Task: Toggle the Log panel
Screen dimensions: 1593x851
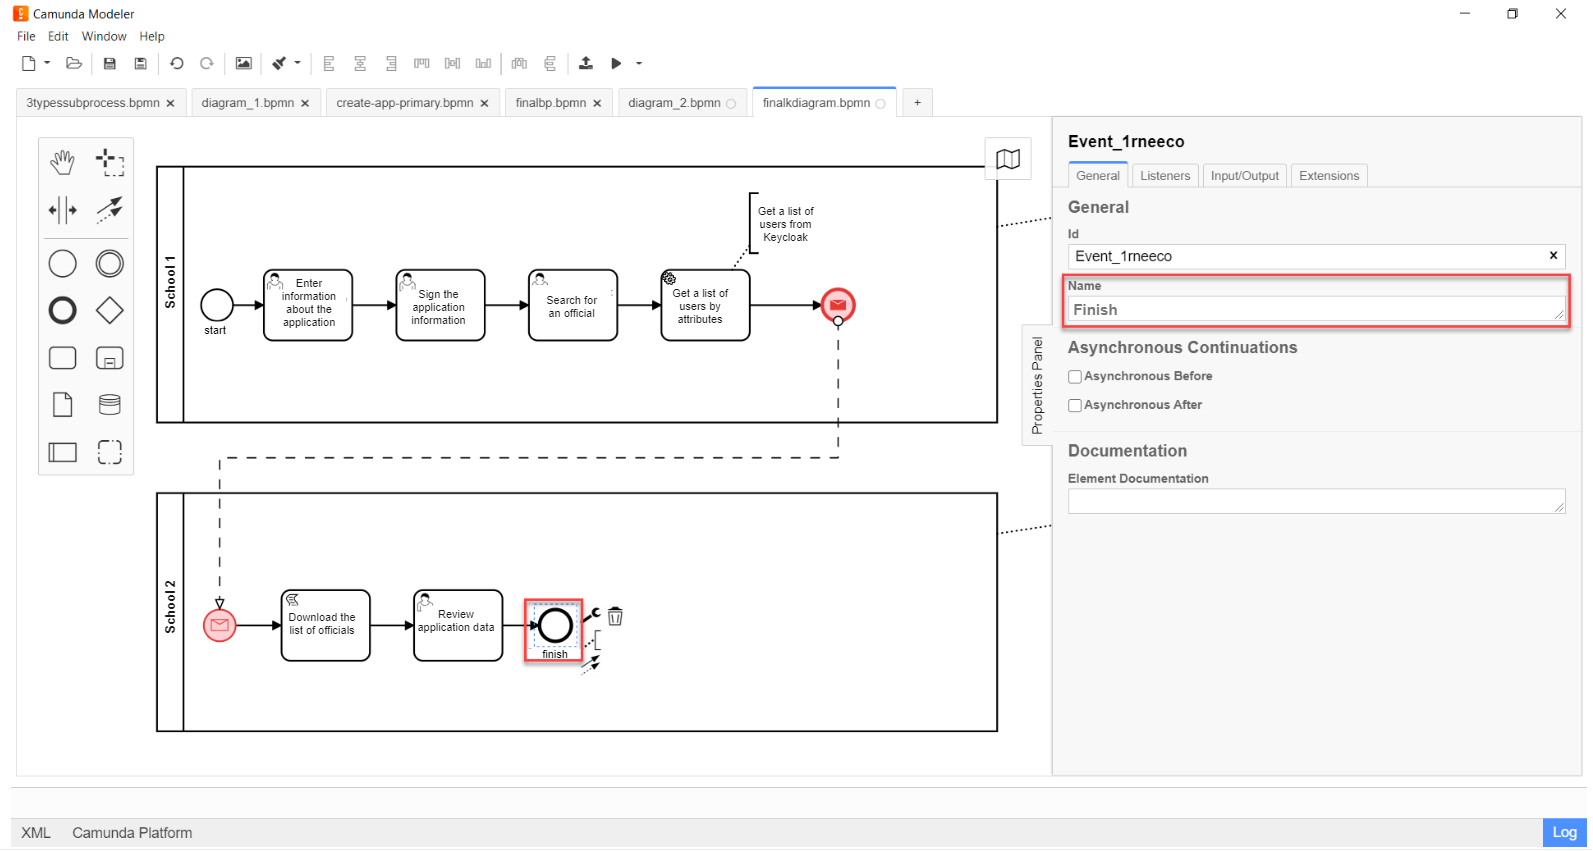Action: pyautogui.click(x=1564, y=833)
